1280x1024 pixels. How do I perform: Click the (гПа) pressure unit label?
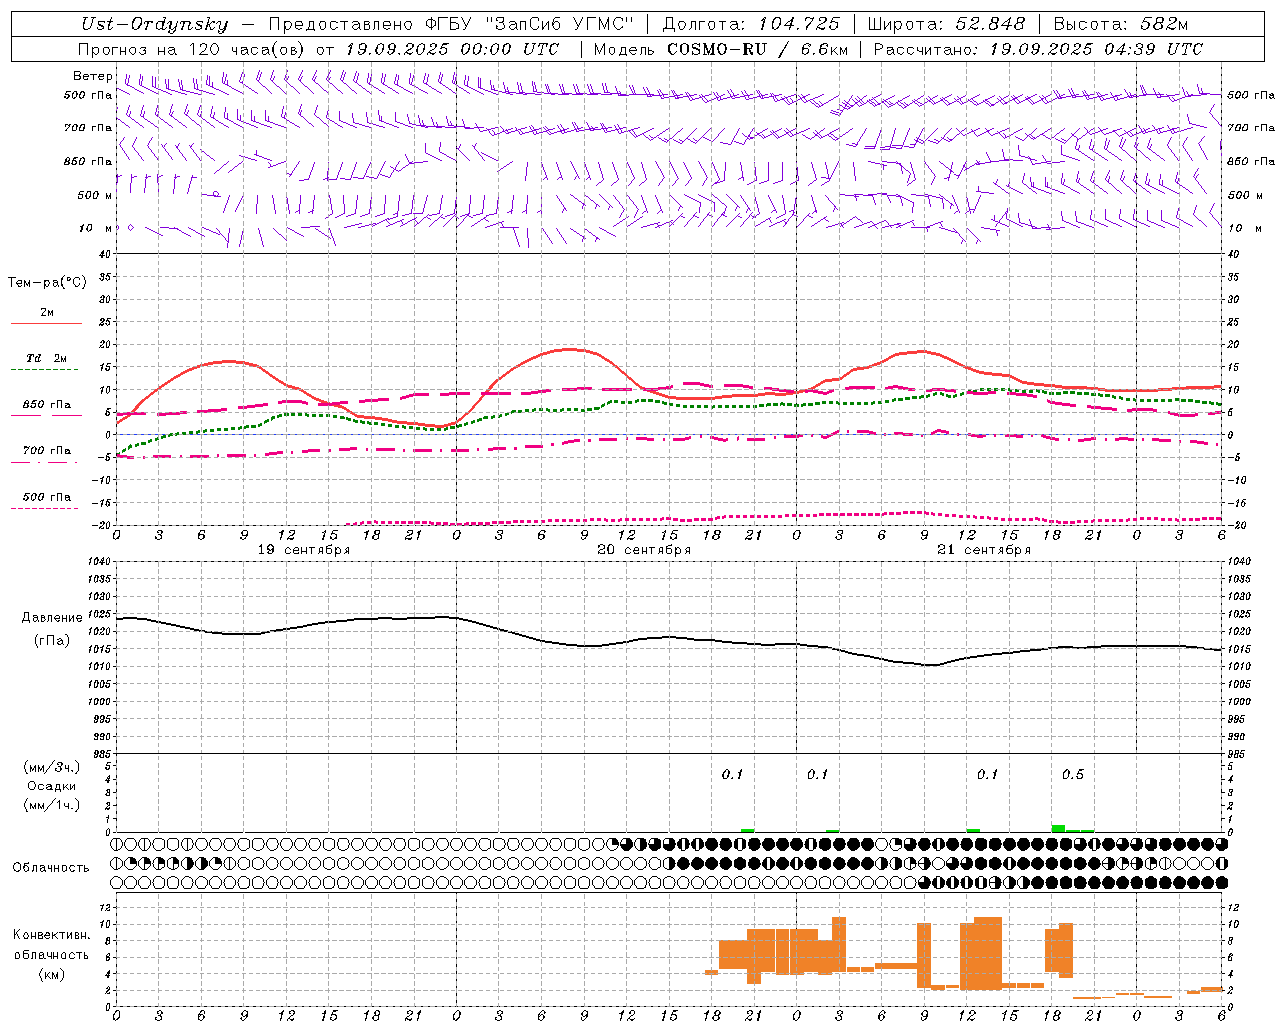52,641
